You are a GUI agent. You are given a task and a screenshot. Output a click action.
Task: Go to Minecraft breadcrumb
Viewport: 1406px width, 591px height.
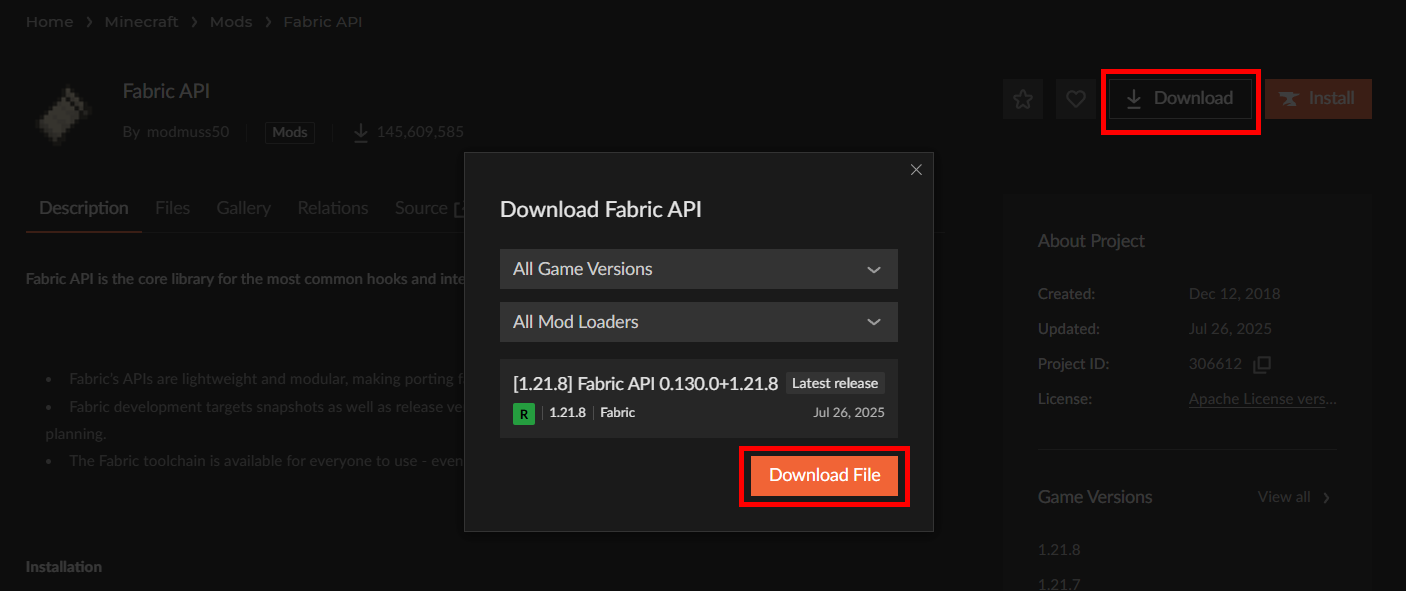tap(141, 21)
